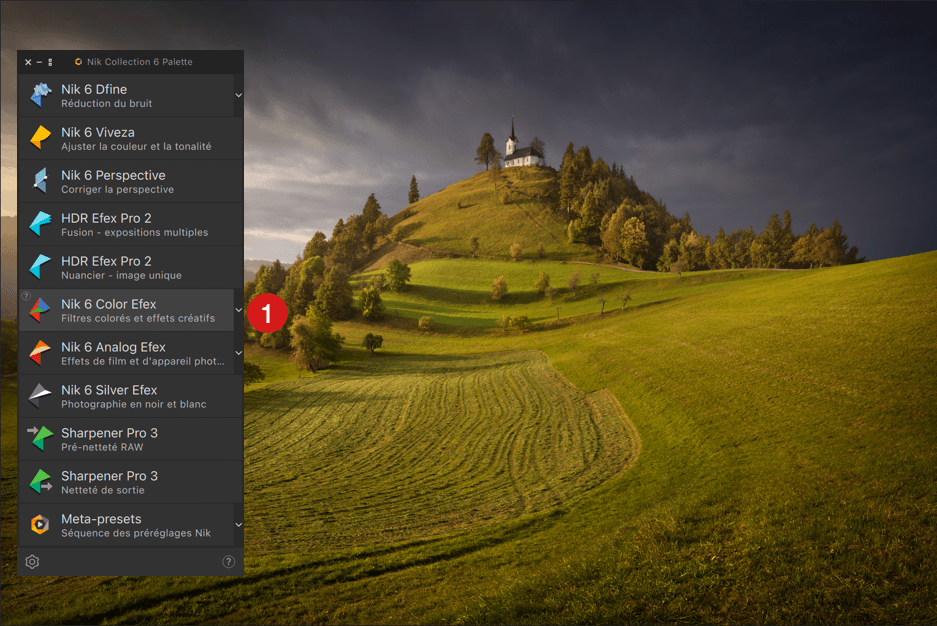This screenshot has height=626, width=937.
Task: Click 'Filtres colorés et effets créatifs' text
Action: (x=138, y=318)
